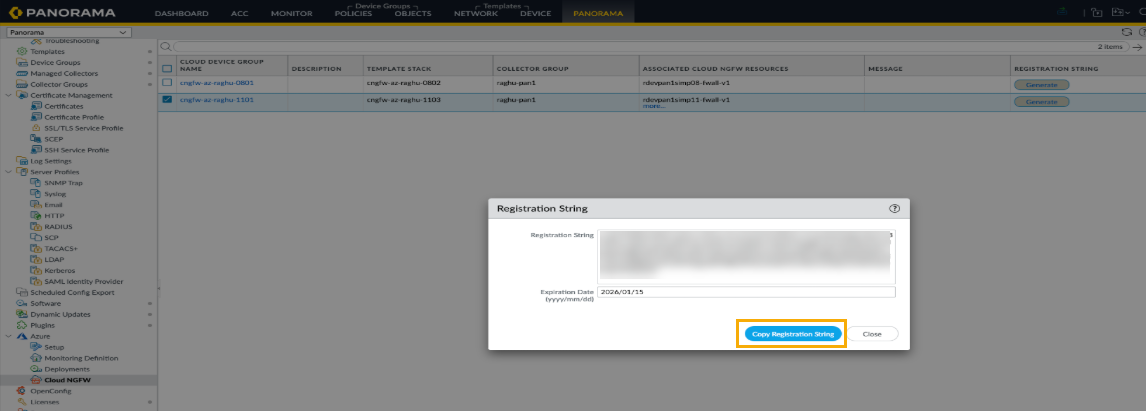Click Copy Registration String button
This screenshot has width=1146, height=411.
point(792,334)
